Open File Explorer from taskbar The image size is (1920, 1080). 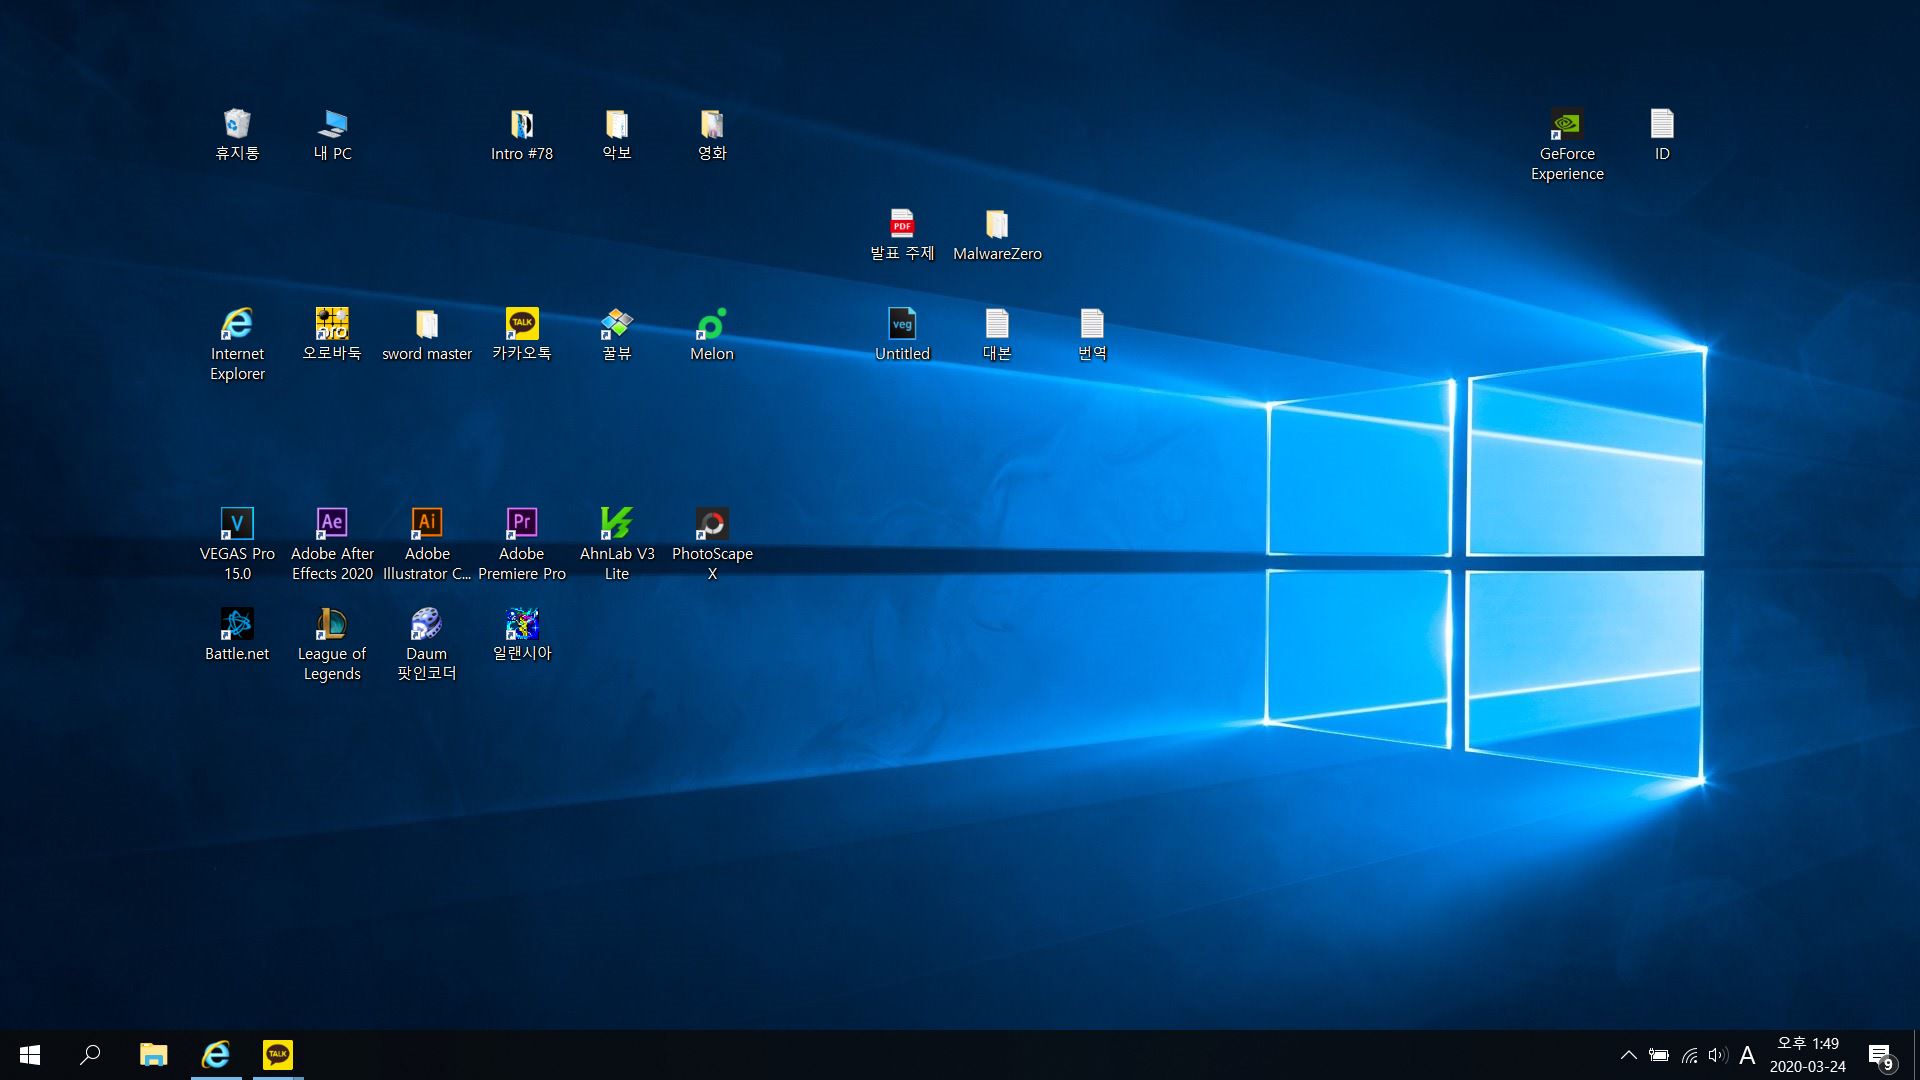point(153,1055)
